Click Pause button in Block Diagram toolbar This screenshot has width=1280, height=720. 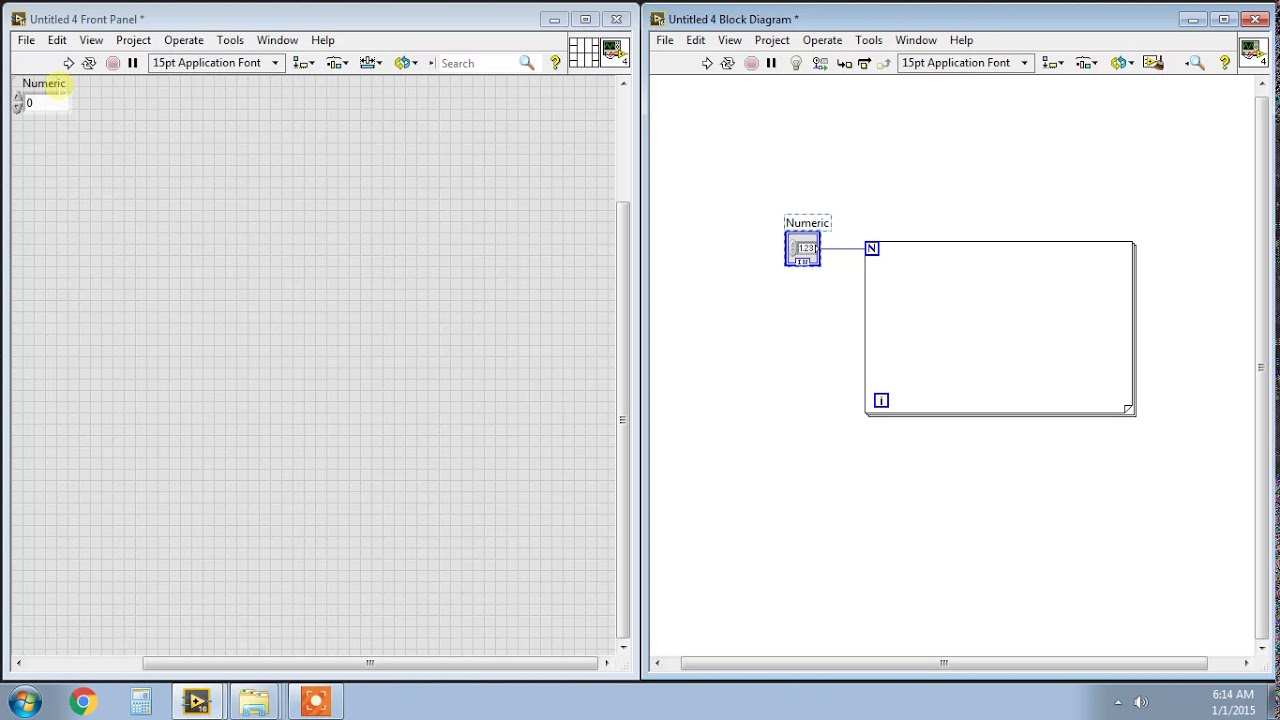tap(771, 63)
